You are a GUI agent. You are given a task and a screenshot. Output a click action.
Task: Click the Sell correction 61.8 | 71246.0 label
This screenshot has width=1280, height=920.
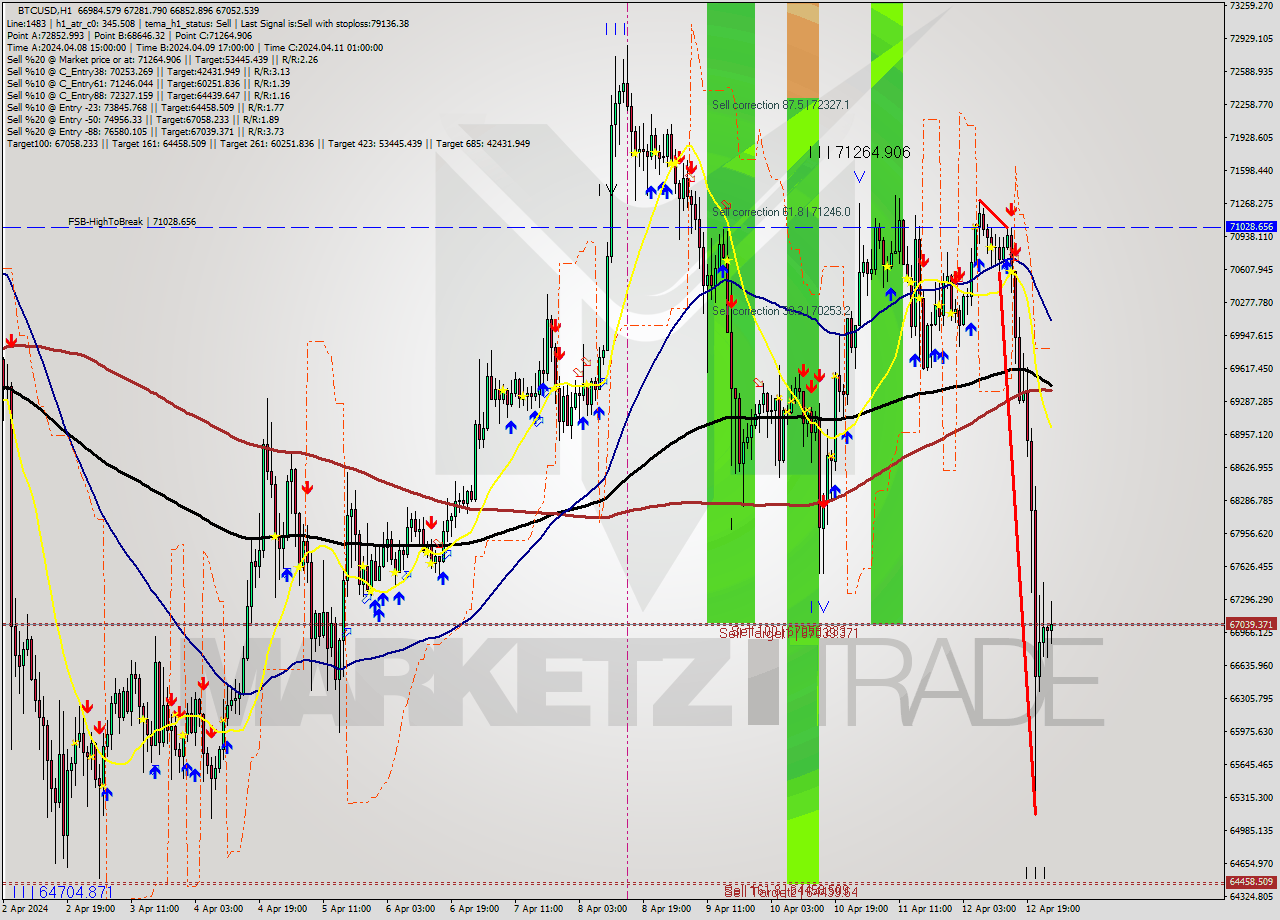coord(781,212)
